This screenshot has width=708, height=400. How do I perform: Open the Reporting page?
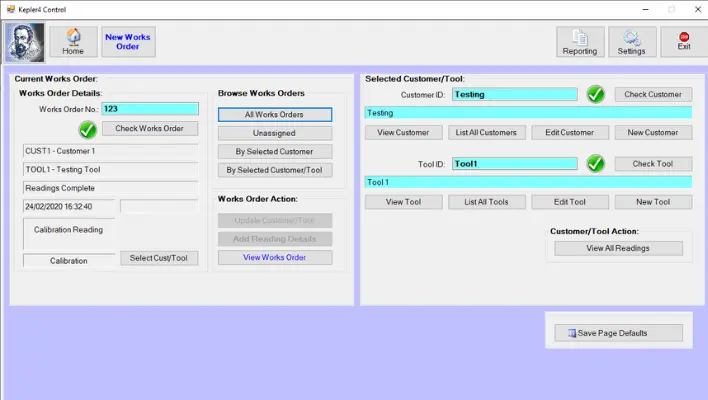[x=580, y=42]
